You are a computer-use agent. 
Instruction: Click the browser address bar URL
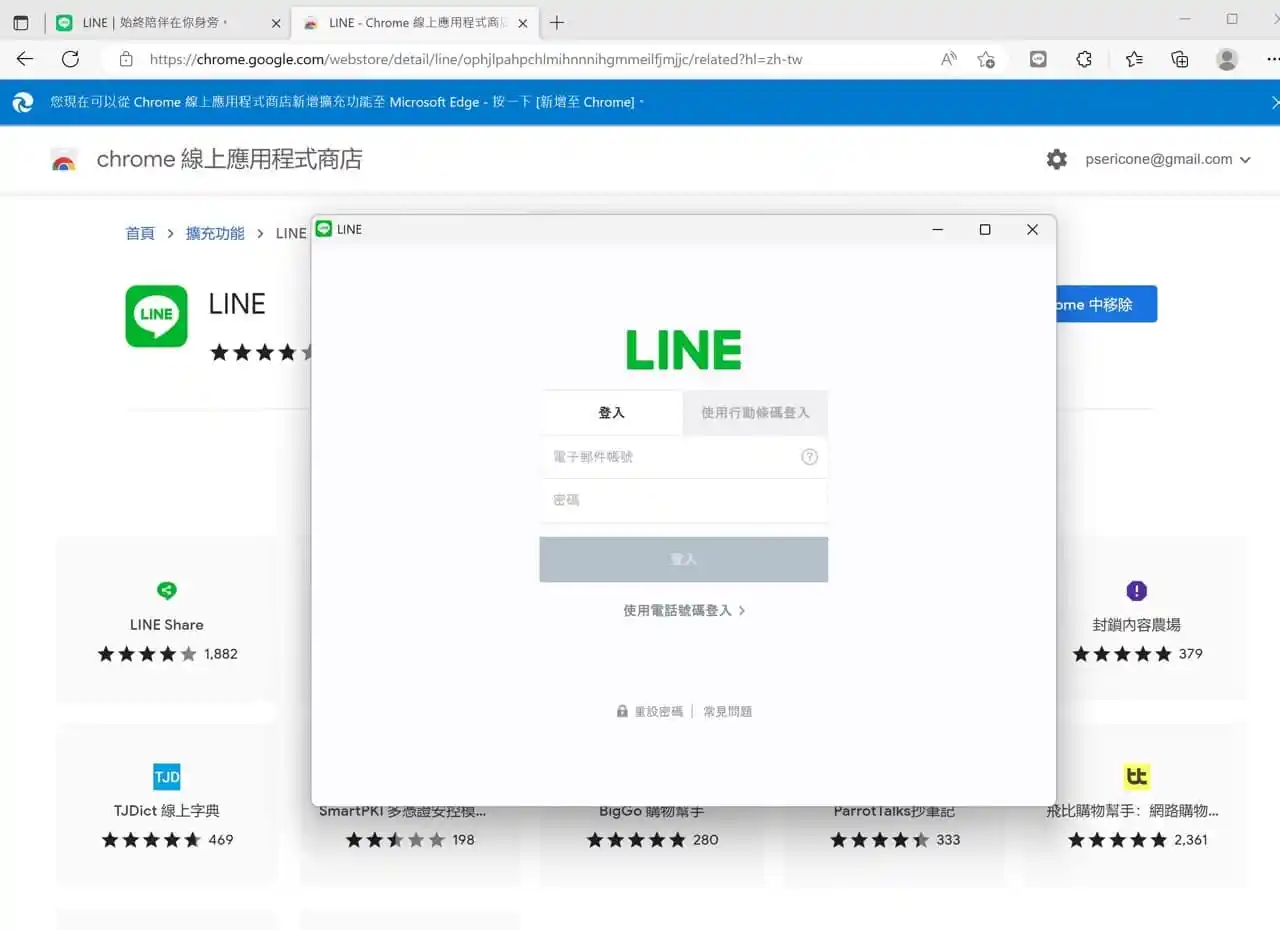click(x=476, y=59)
